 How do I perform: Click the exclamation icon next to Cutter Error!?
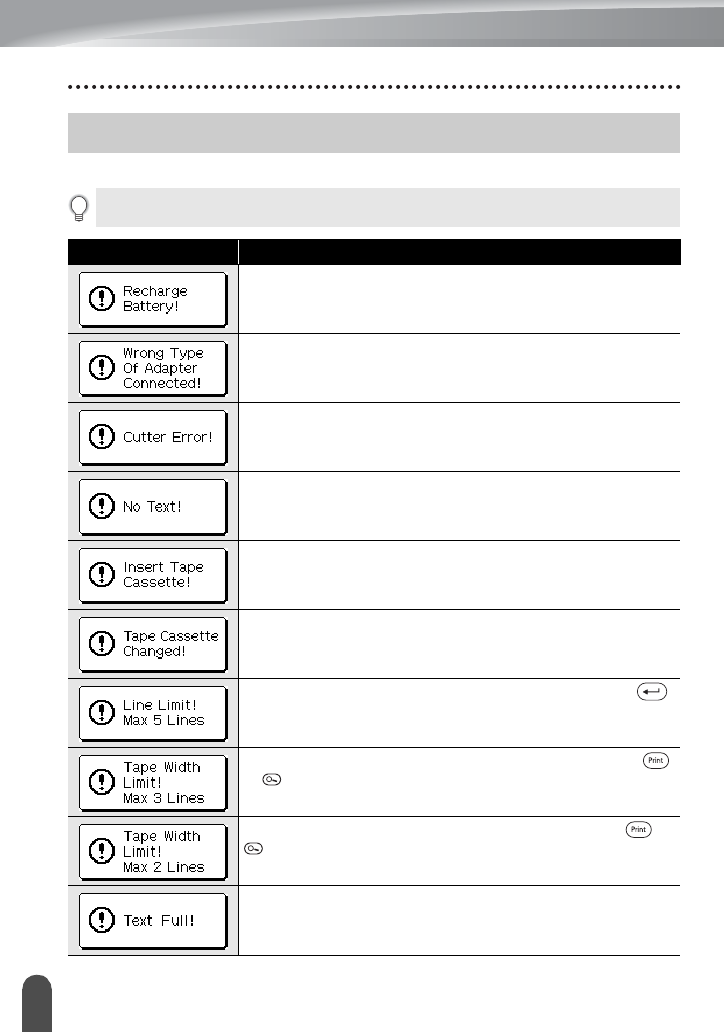[101, 437]
